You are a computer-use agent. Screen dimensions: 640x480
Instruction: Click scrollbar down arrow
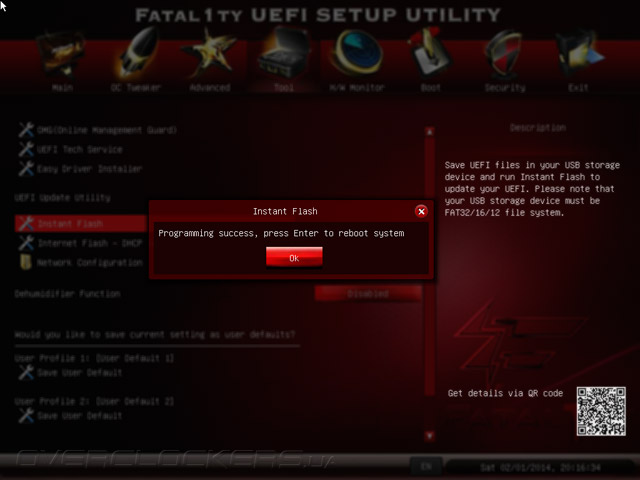429,436
